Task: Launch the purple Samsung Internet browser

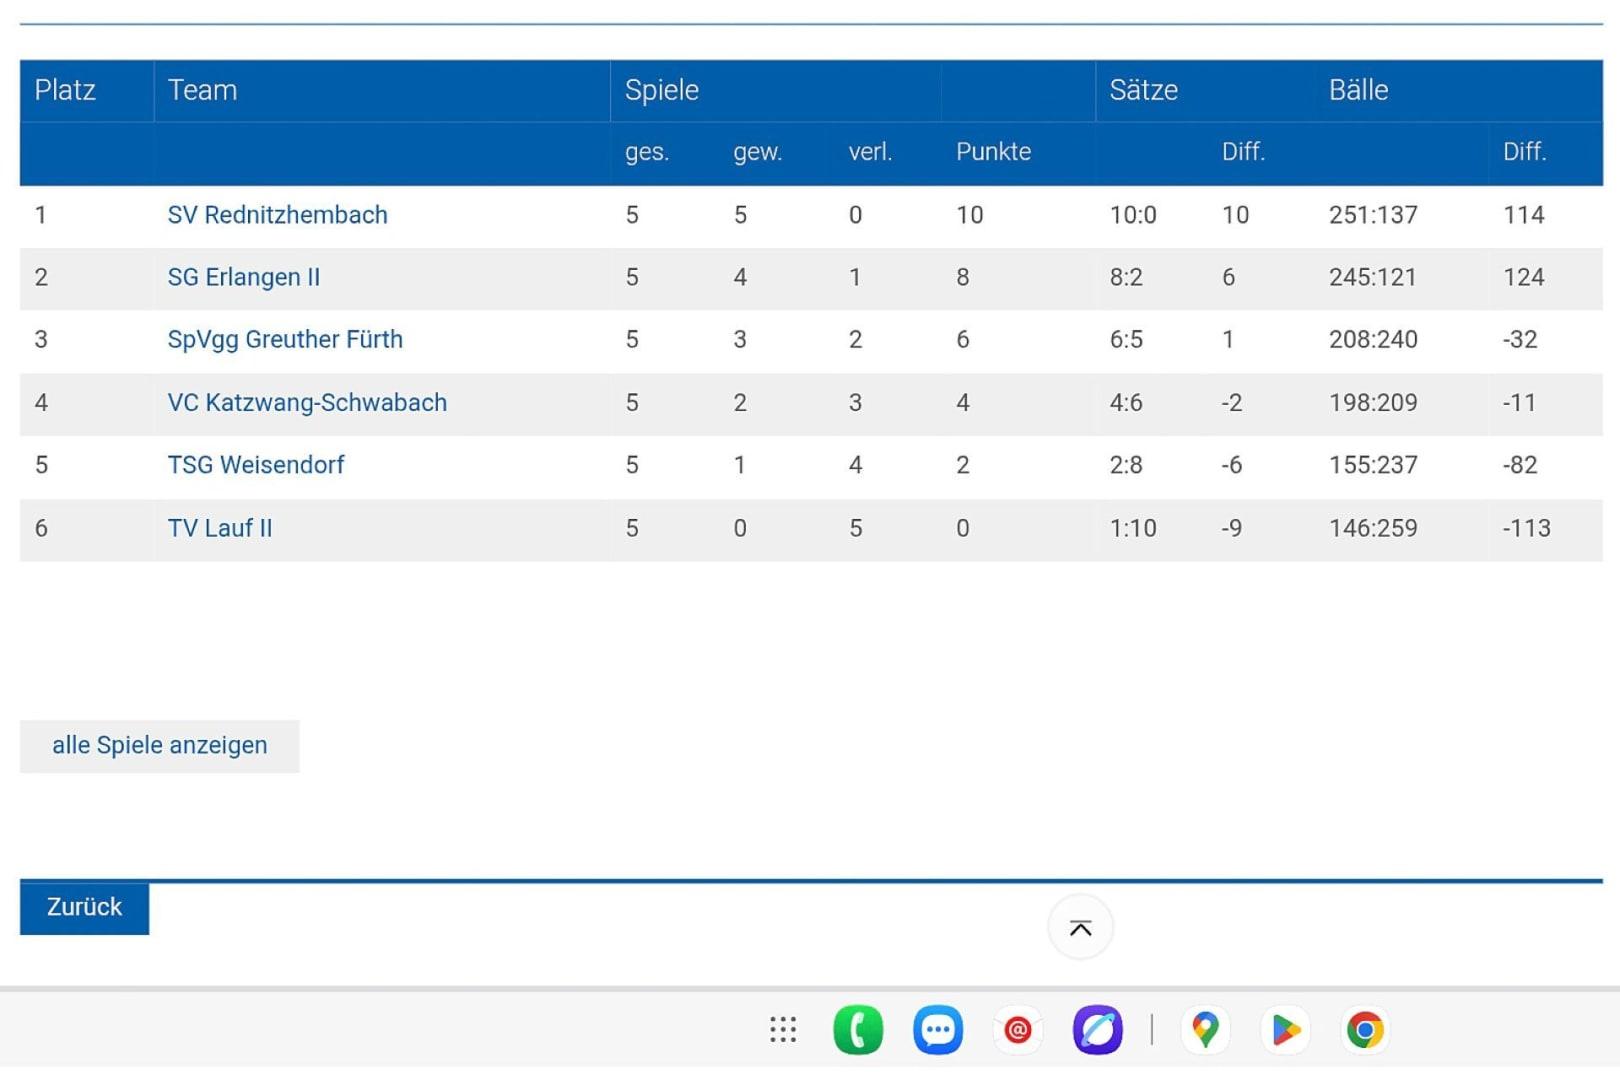Action: (x=1098, y=1029)
